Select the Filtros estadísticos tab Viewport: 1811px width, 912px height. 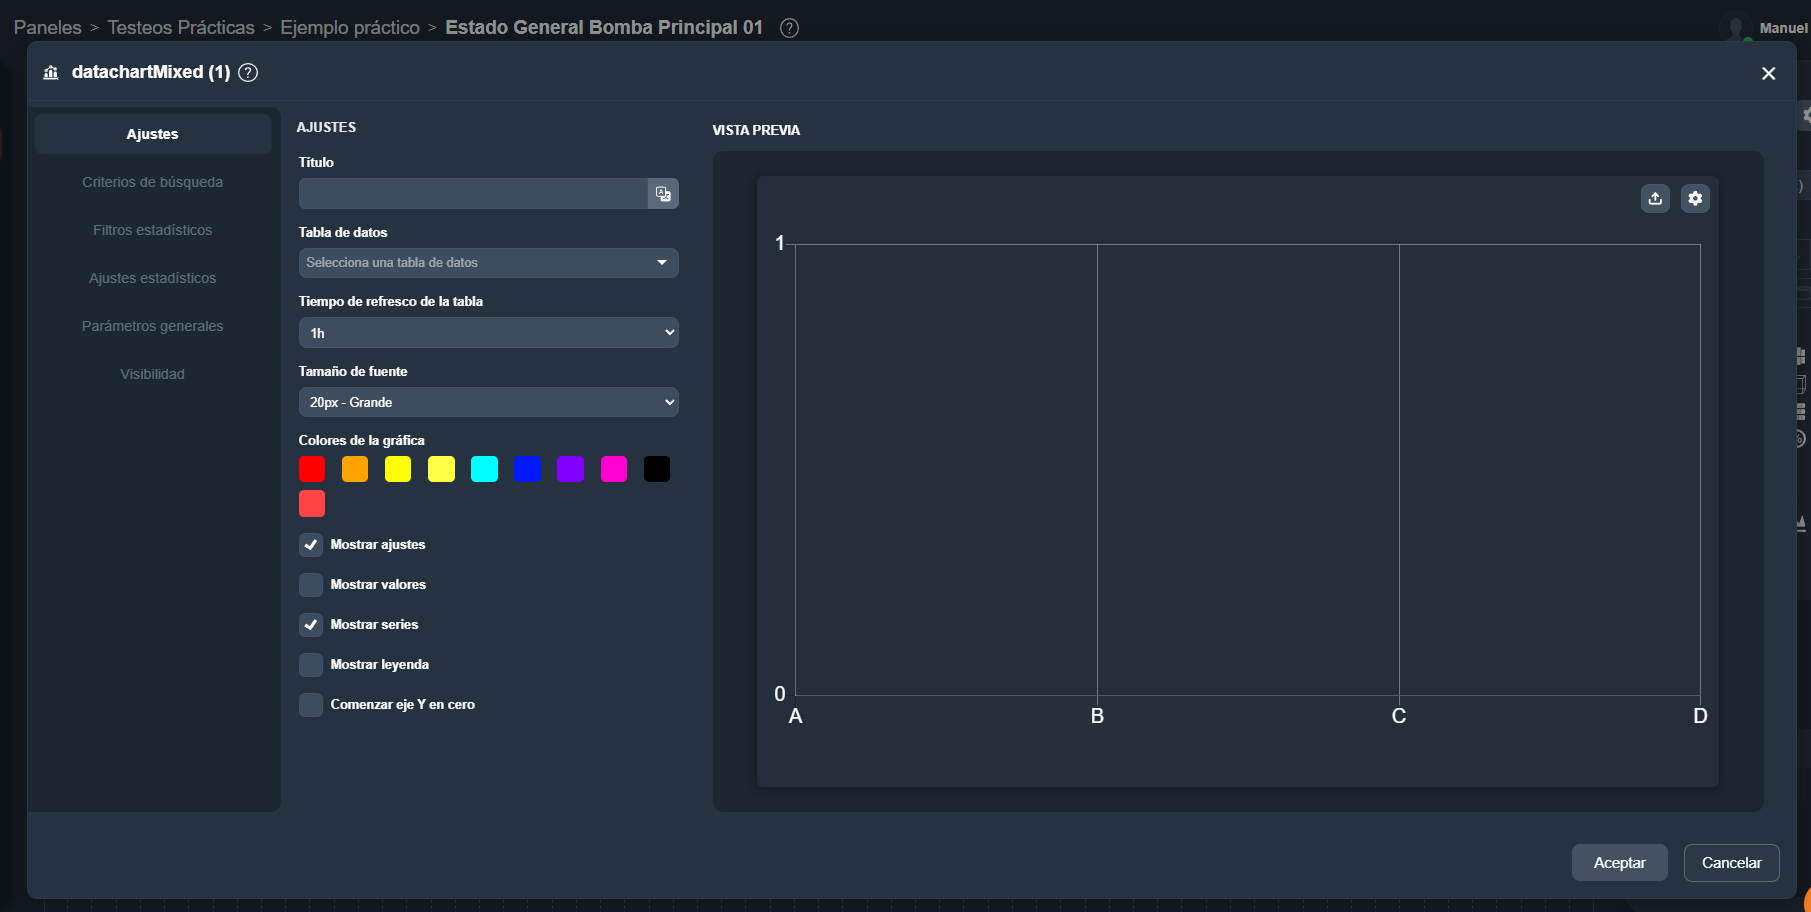(x=152, y=230)
